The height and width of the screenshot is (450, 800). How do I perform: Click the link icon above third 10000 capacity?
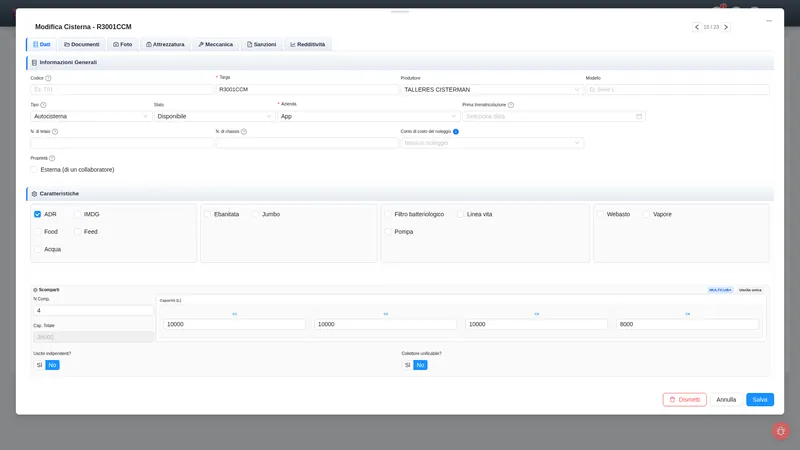[x=537, y=314]
